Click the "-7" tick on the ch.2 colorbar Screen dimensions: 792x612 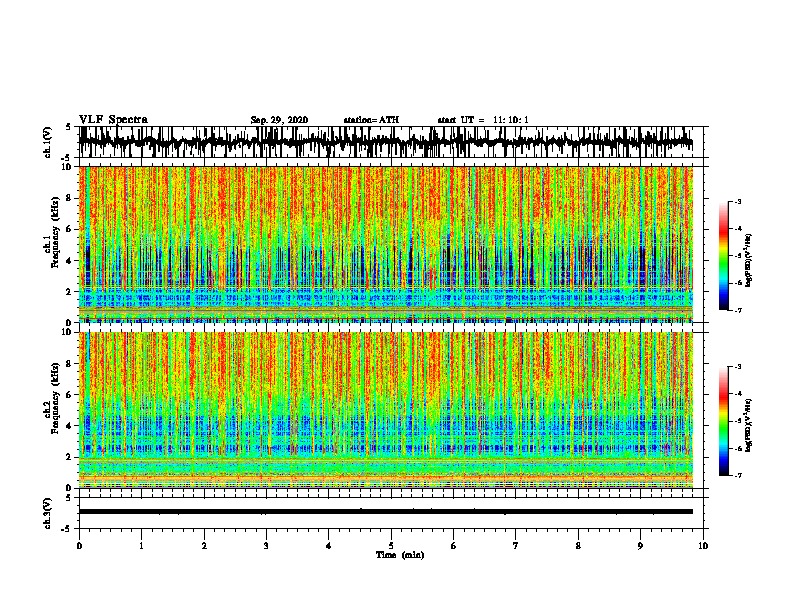pyautogui.click(x=737, y=475)
